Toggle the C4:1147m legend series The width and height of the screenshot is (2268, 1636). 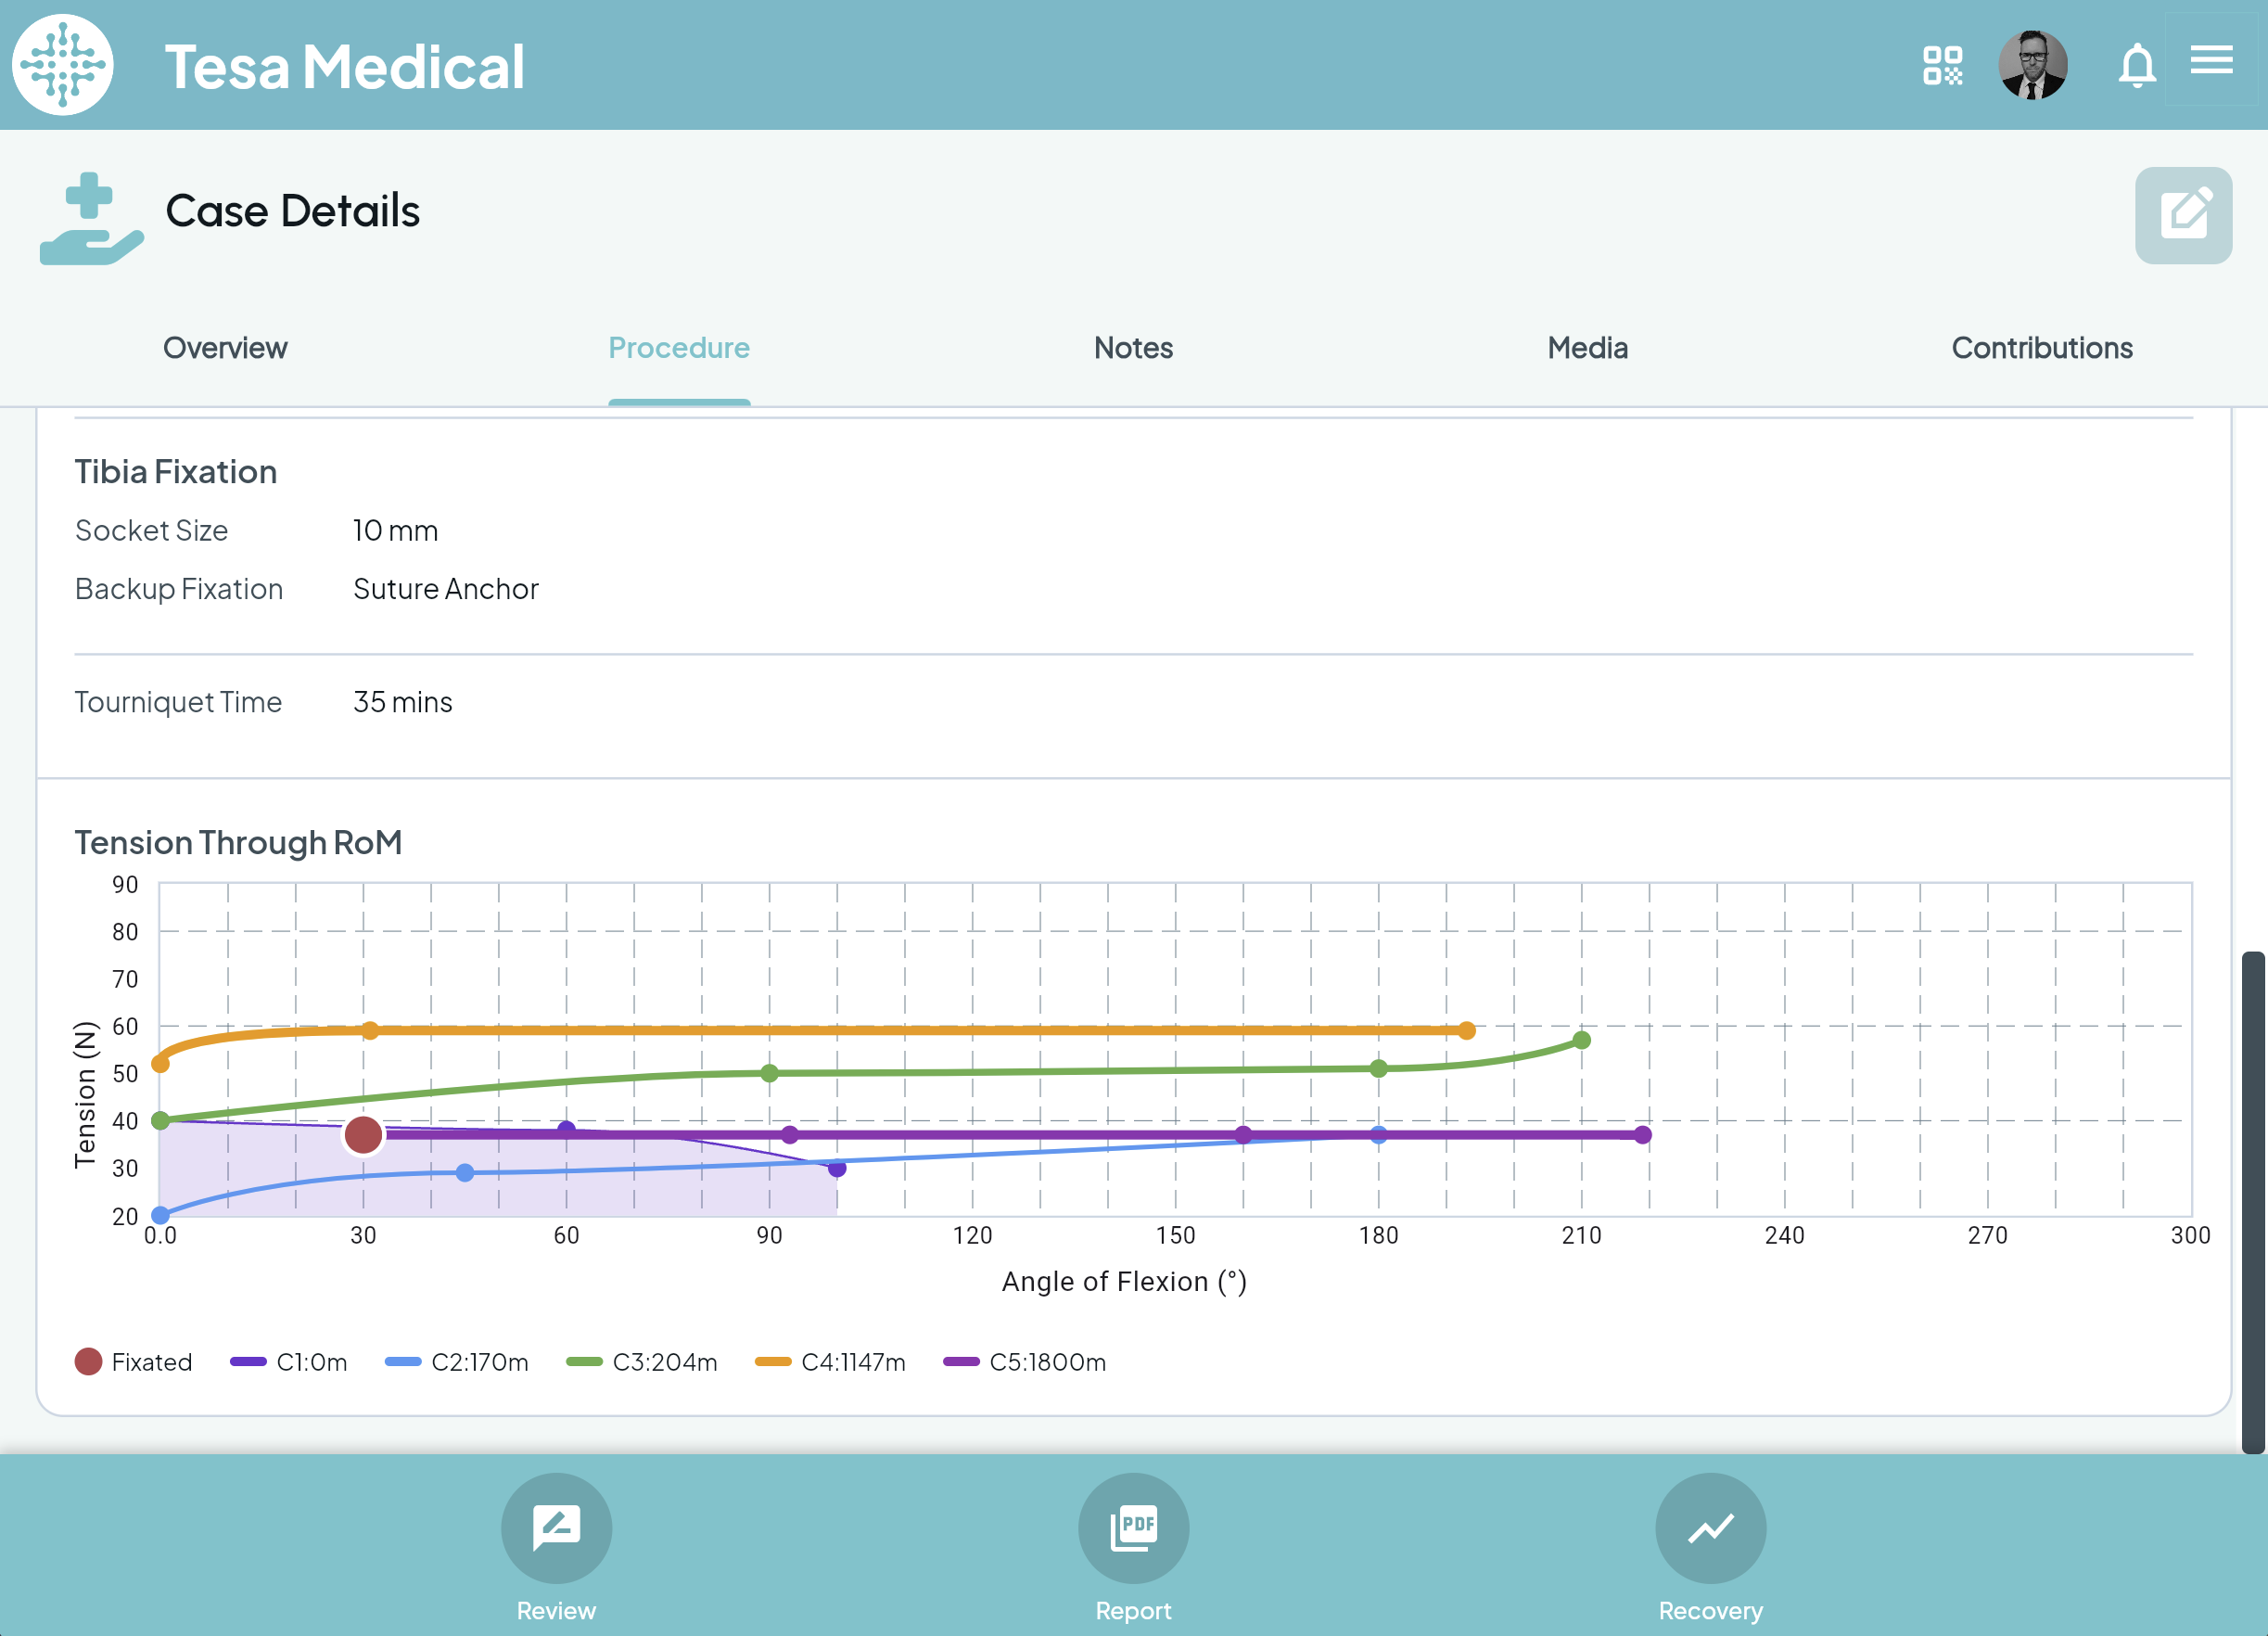[830, 1362]
